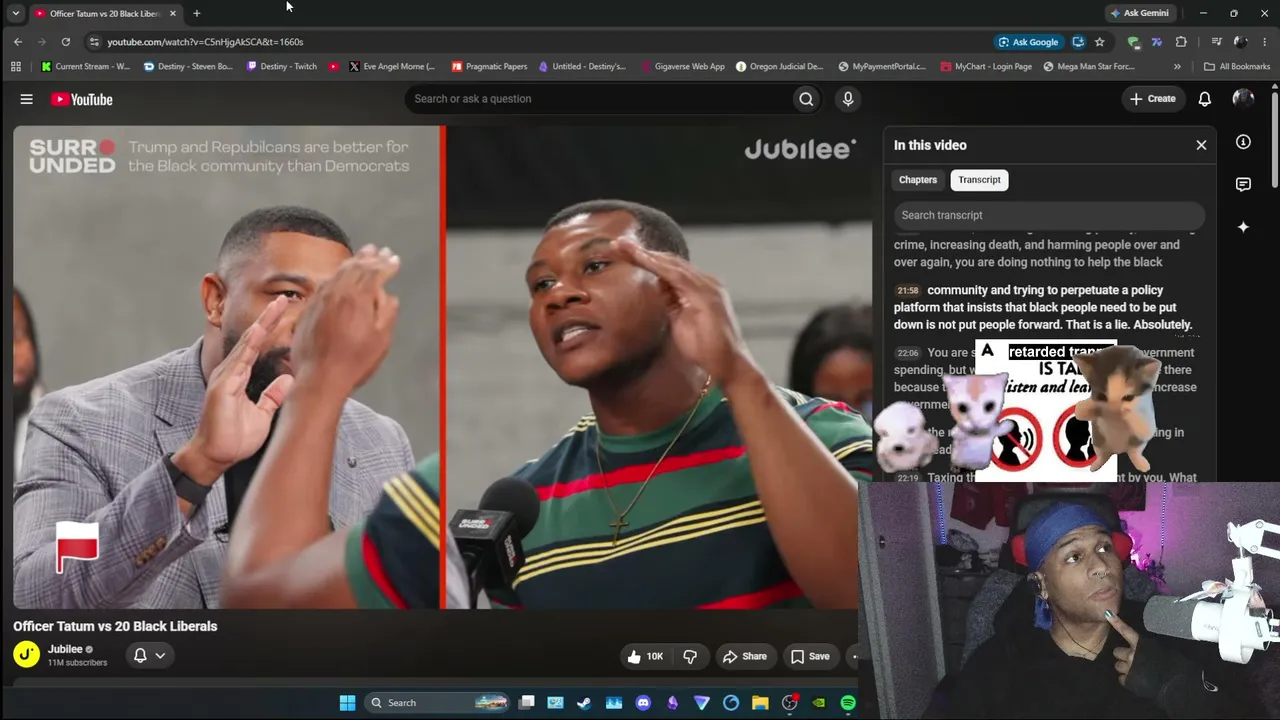The image size is (1280, 720).
Task: Open Discord from the taskbar
Action: coord(643,703)
